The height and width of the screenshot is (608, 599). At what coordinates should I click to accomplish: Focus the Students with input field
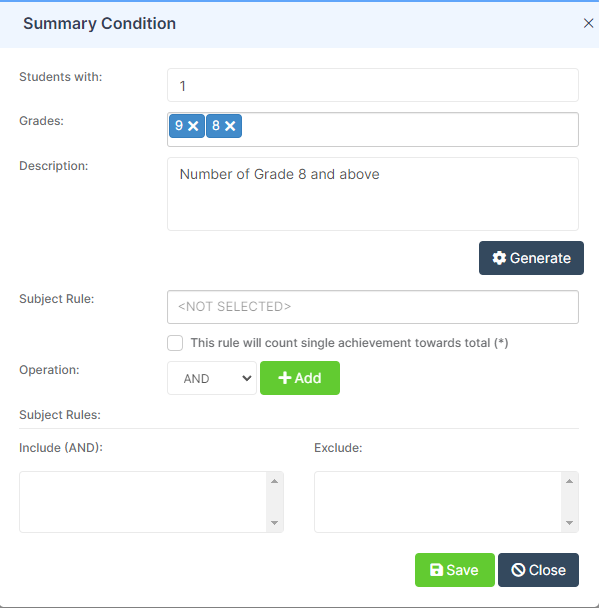(x=373, y=85)
